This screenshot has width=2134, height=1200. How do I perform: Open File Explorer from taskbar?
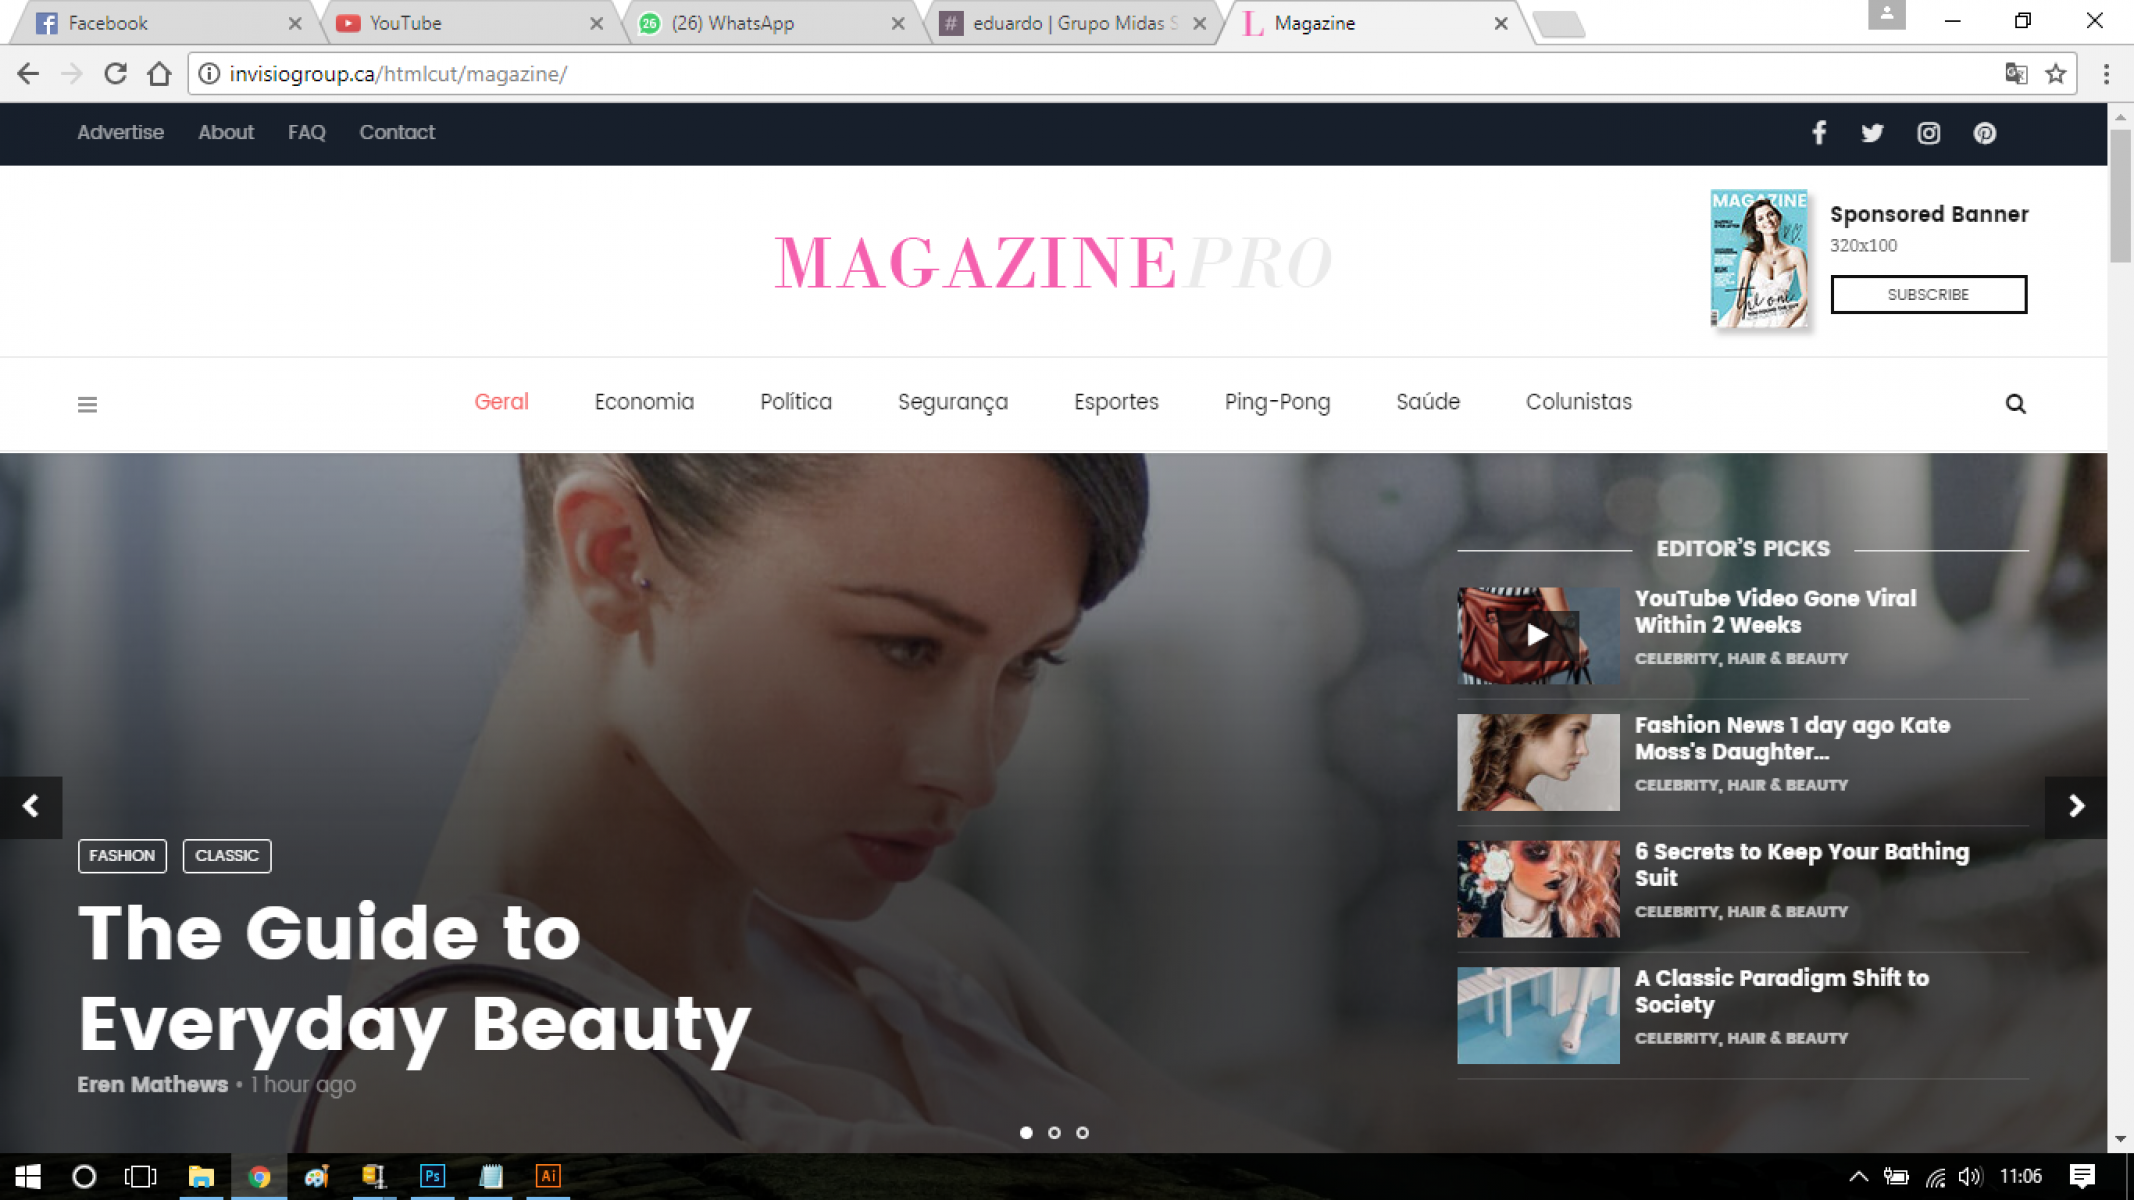201,1176
